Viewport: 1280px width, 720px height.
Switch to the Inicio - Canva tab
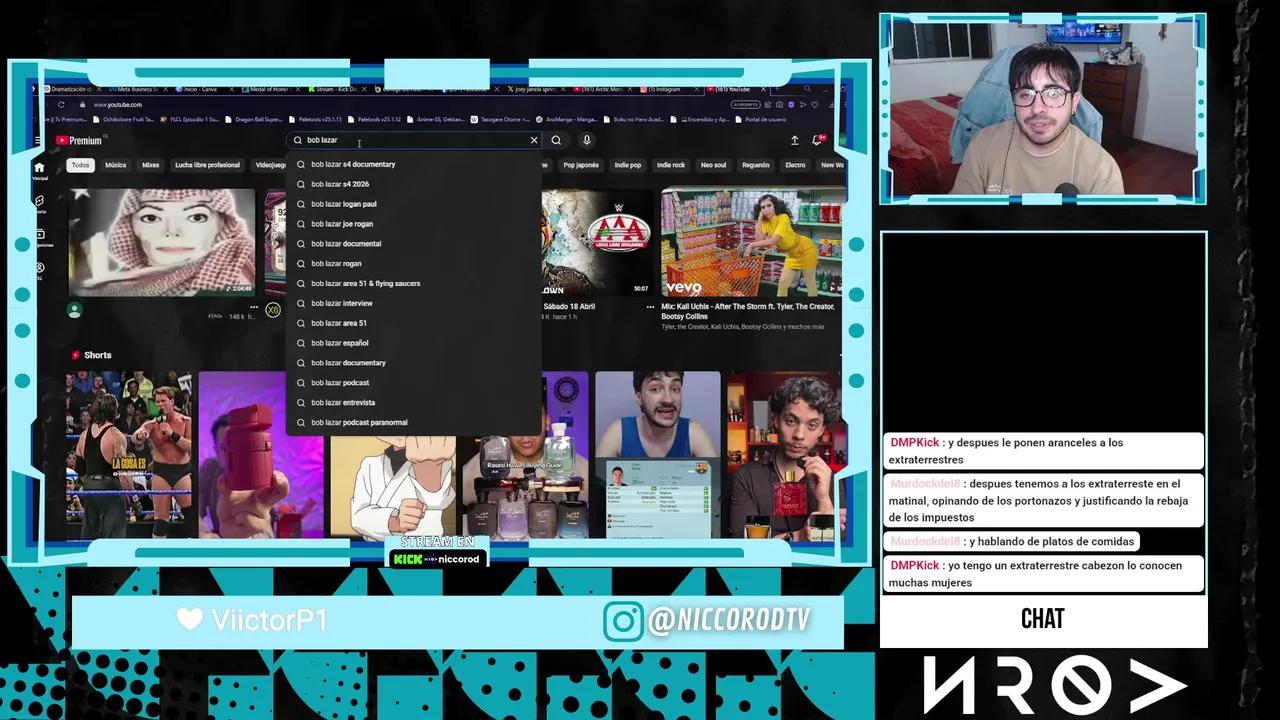(x=204, y=89)
